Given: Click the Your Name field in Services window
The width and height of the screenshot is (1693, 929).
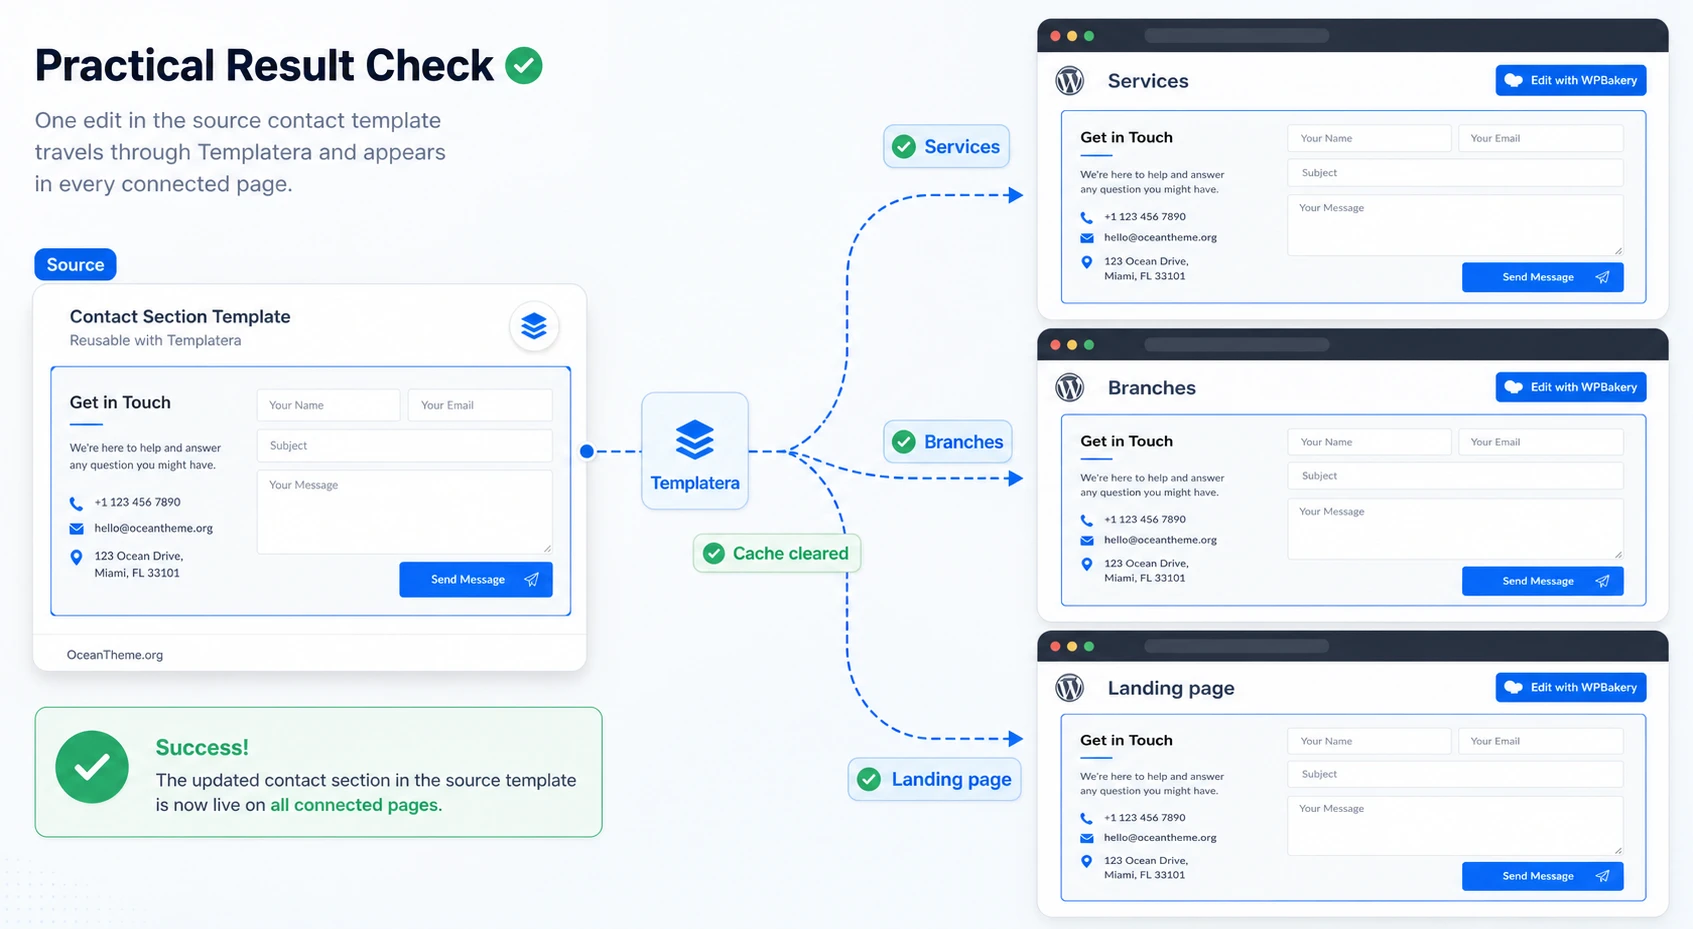Looking at the screenshot, I should click(1370, 138).
